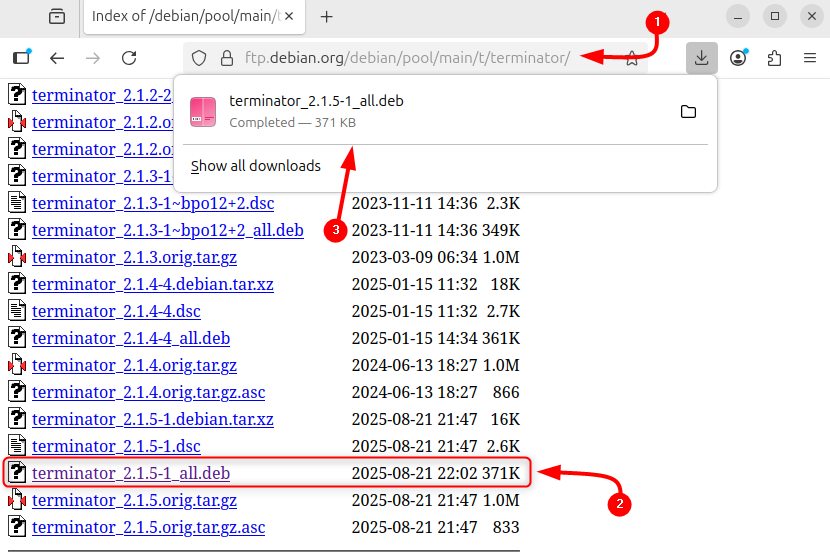
Task: Open terminator_2.1.5-1.dsc file link
Action: pyautogui.click(x=116, y=446)
